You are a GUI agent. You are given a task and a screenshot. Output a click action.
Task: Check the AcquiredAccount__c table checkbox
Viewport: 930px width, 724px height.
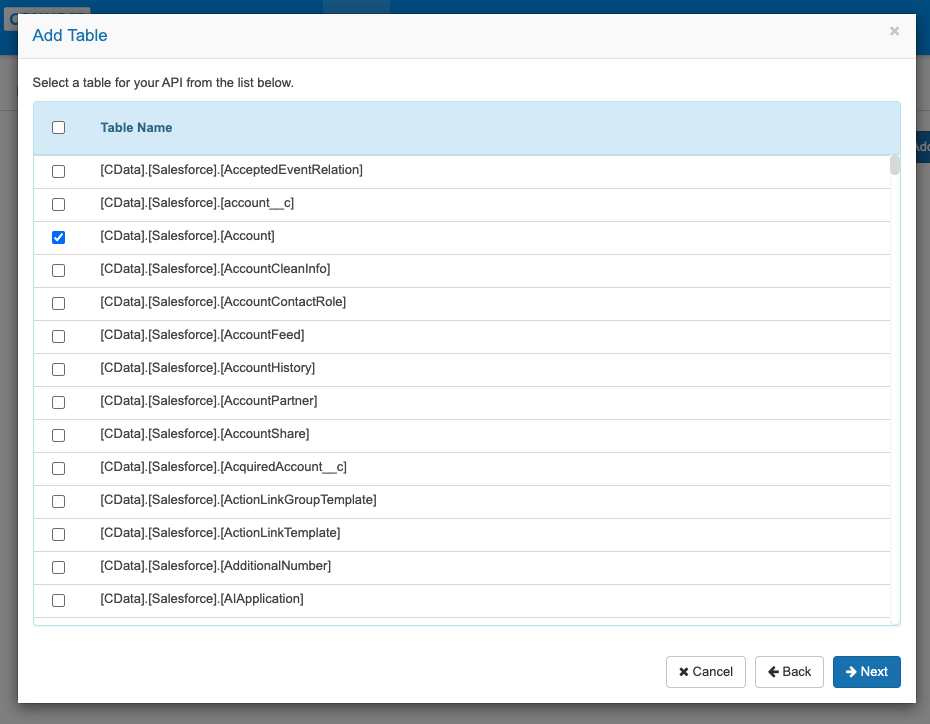(59, 468)
